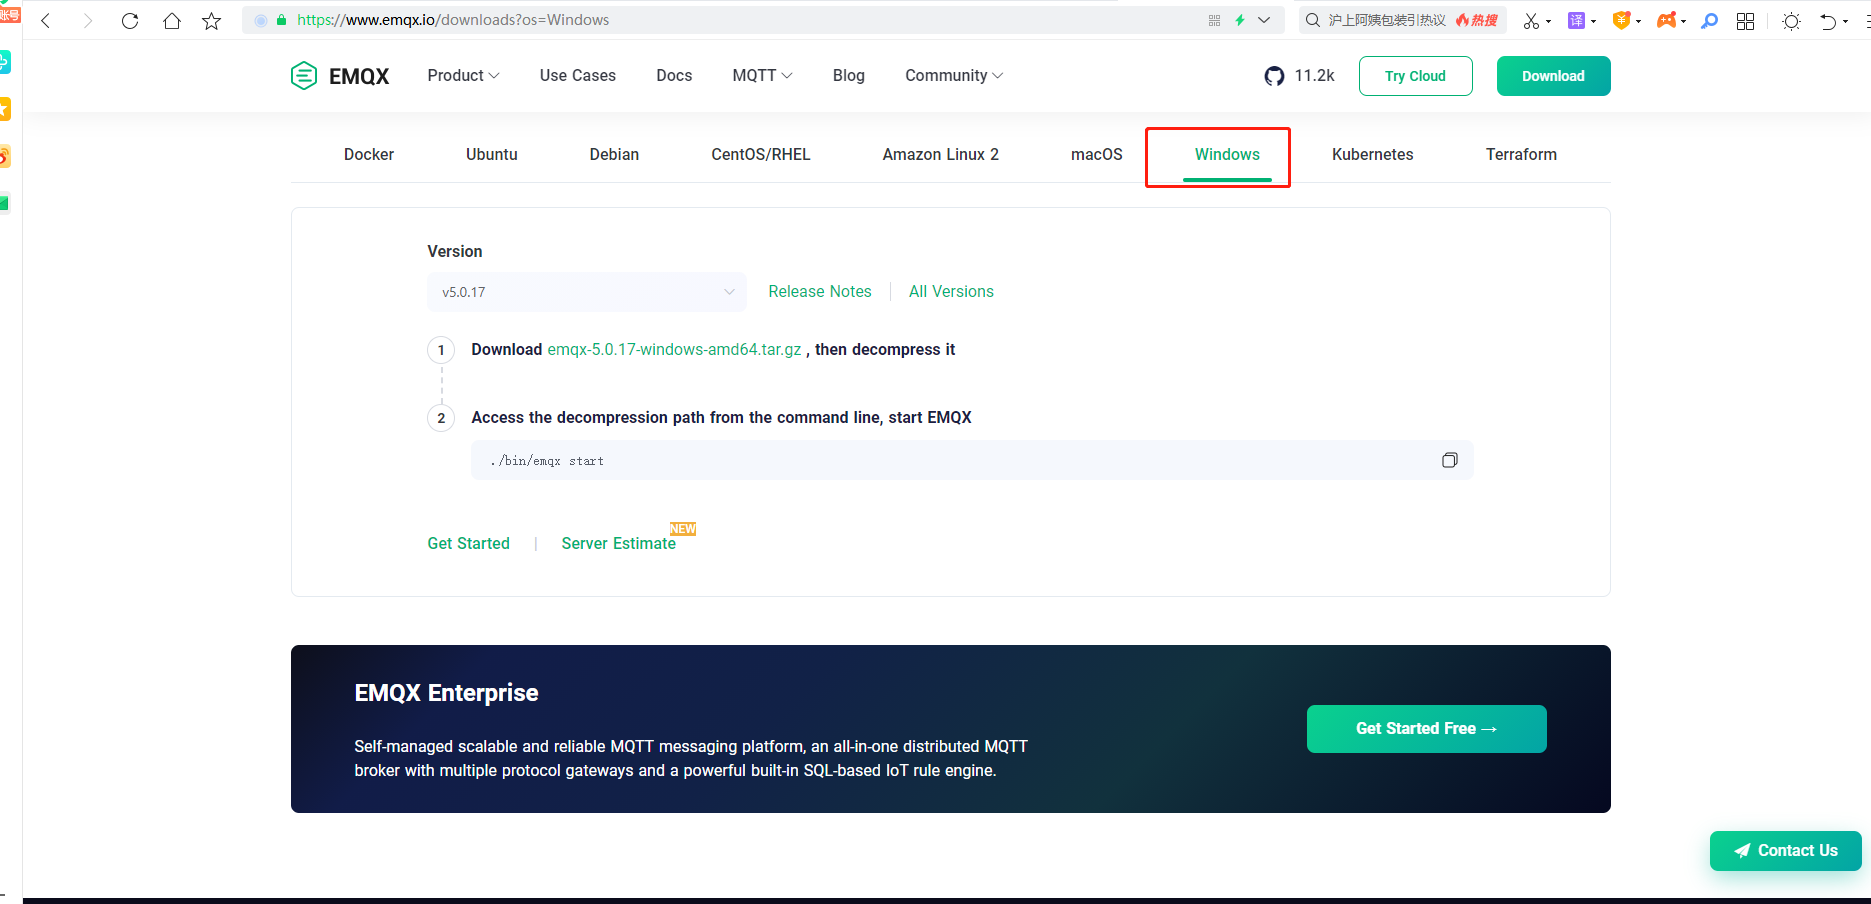Reload the page with the refresh icon

coord(130,20)
